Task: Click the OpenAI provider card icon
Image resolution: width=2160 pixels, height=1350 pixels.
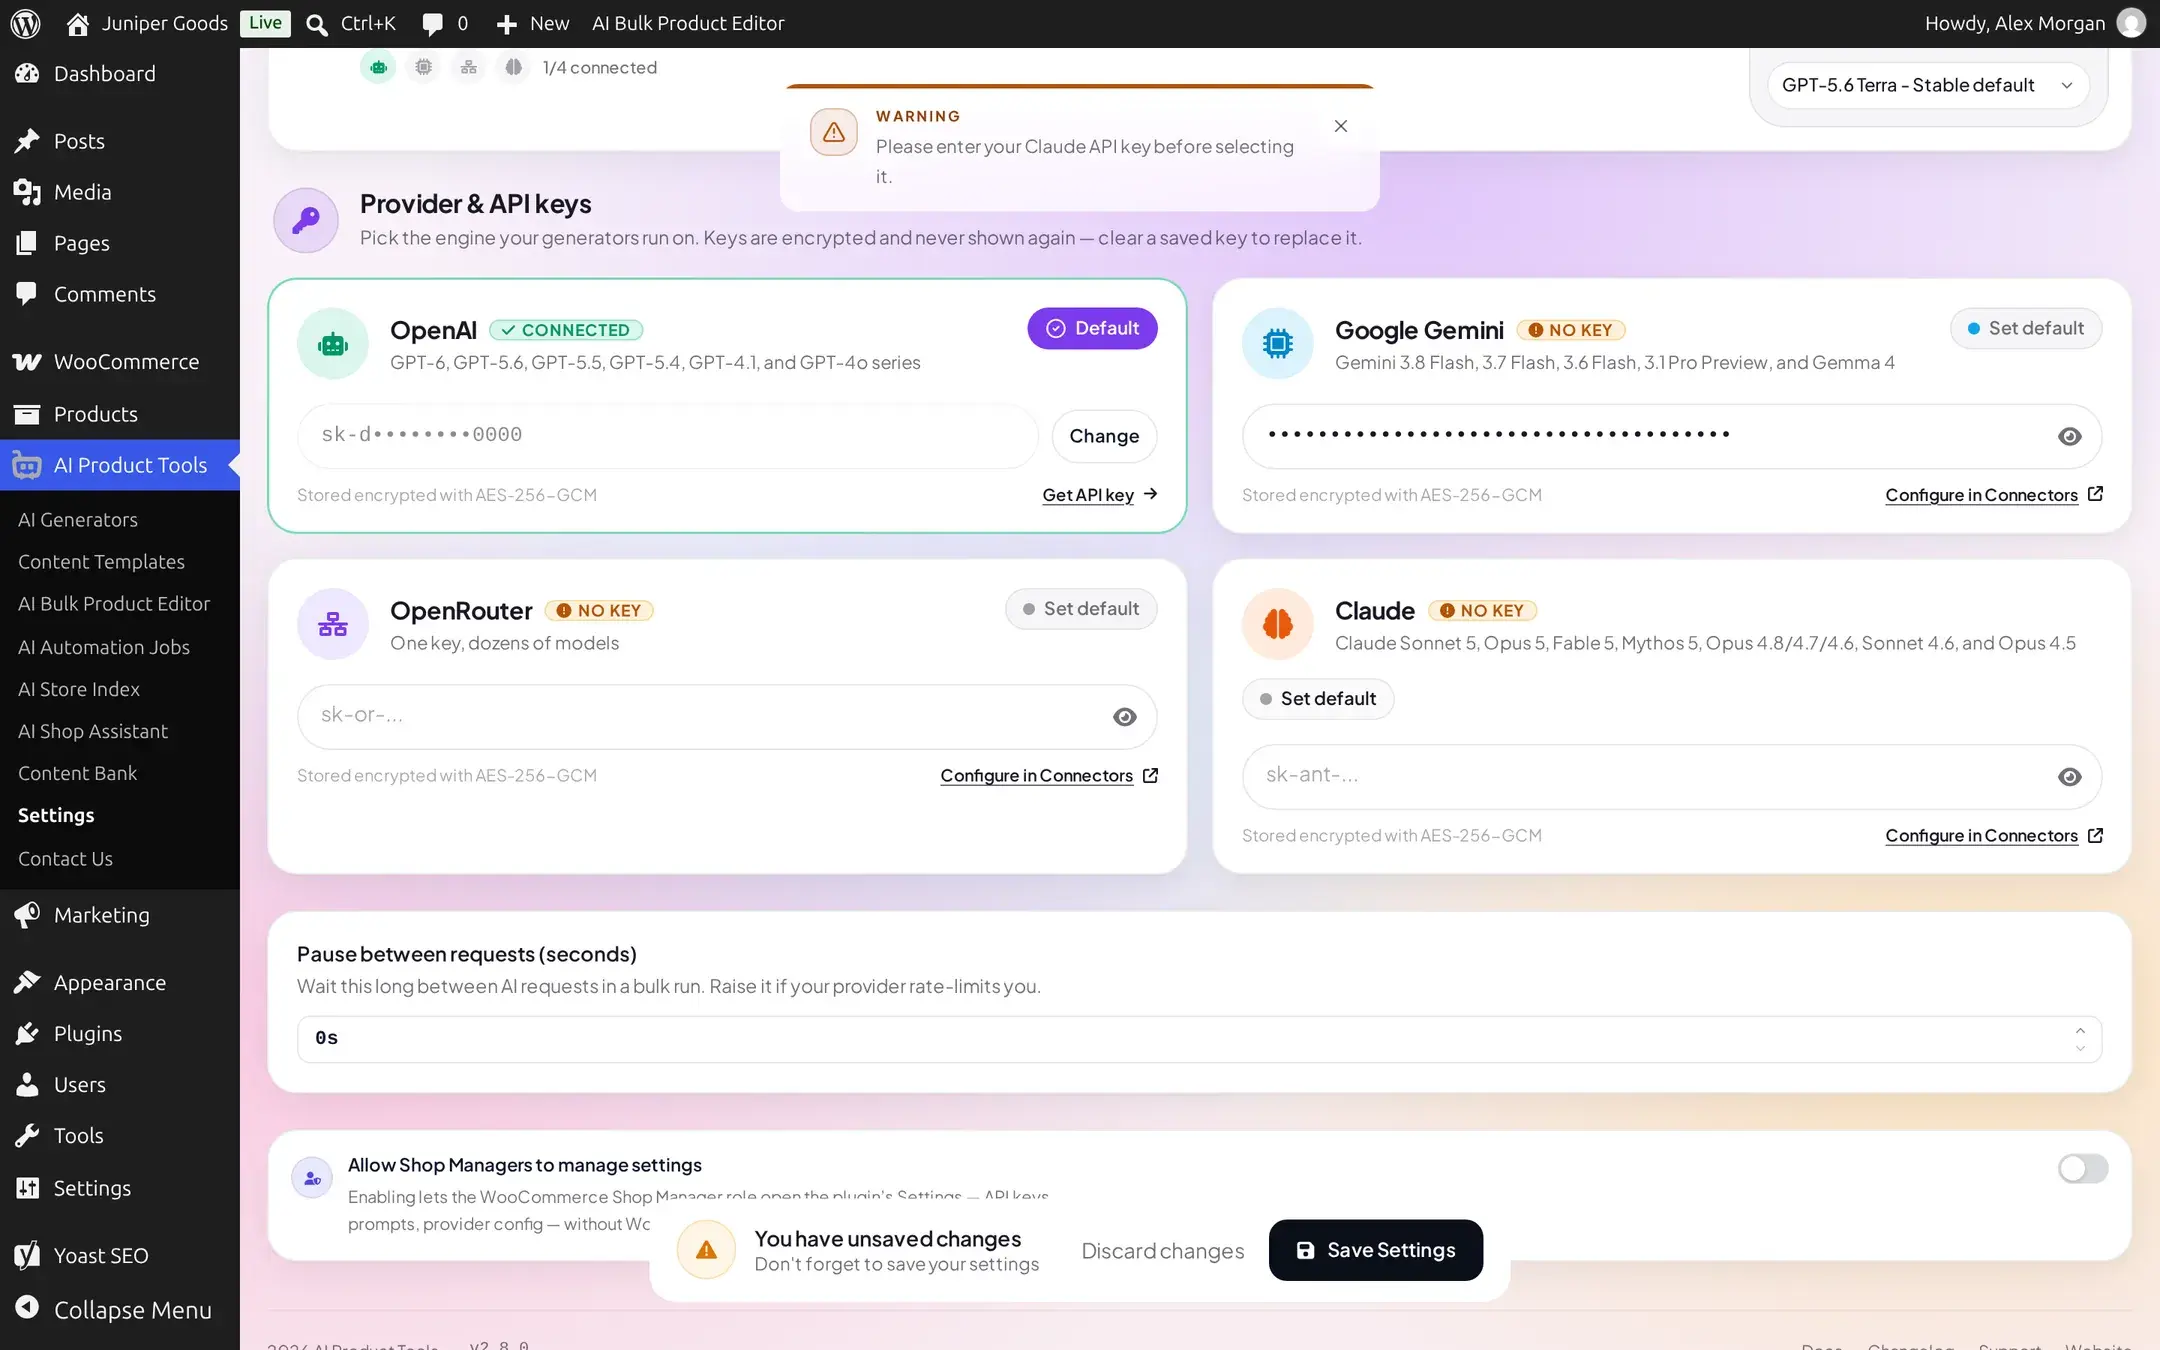Action: [x=333, y=344]
